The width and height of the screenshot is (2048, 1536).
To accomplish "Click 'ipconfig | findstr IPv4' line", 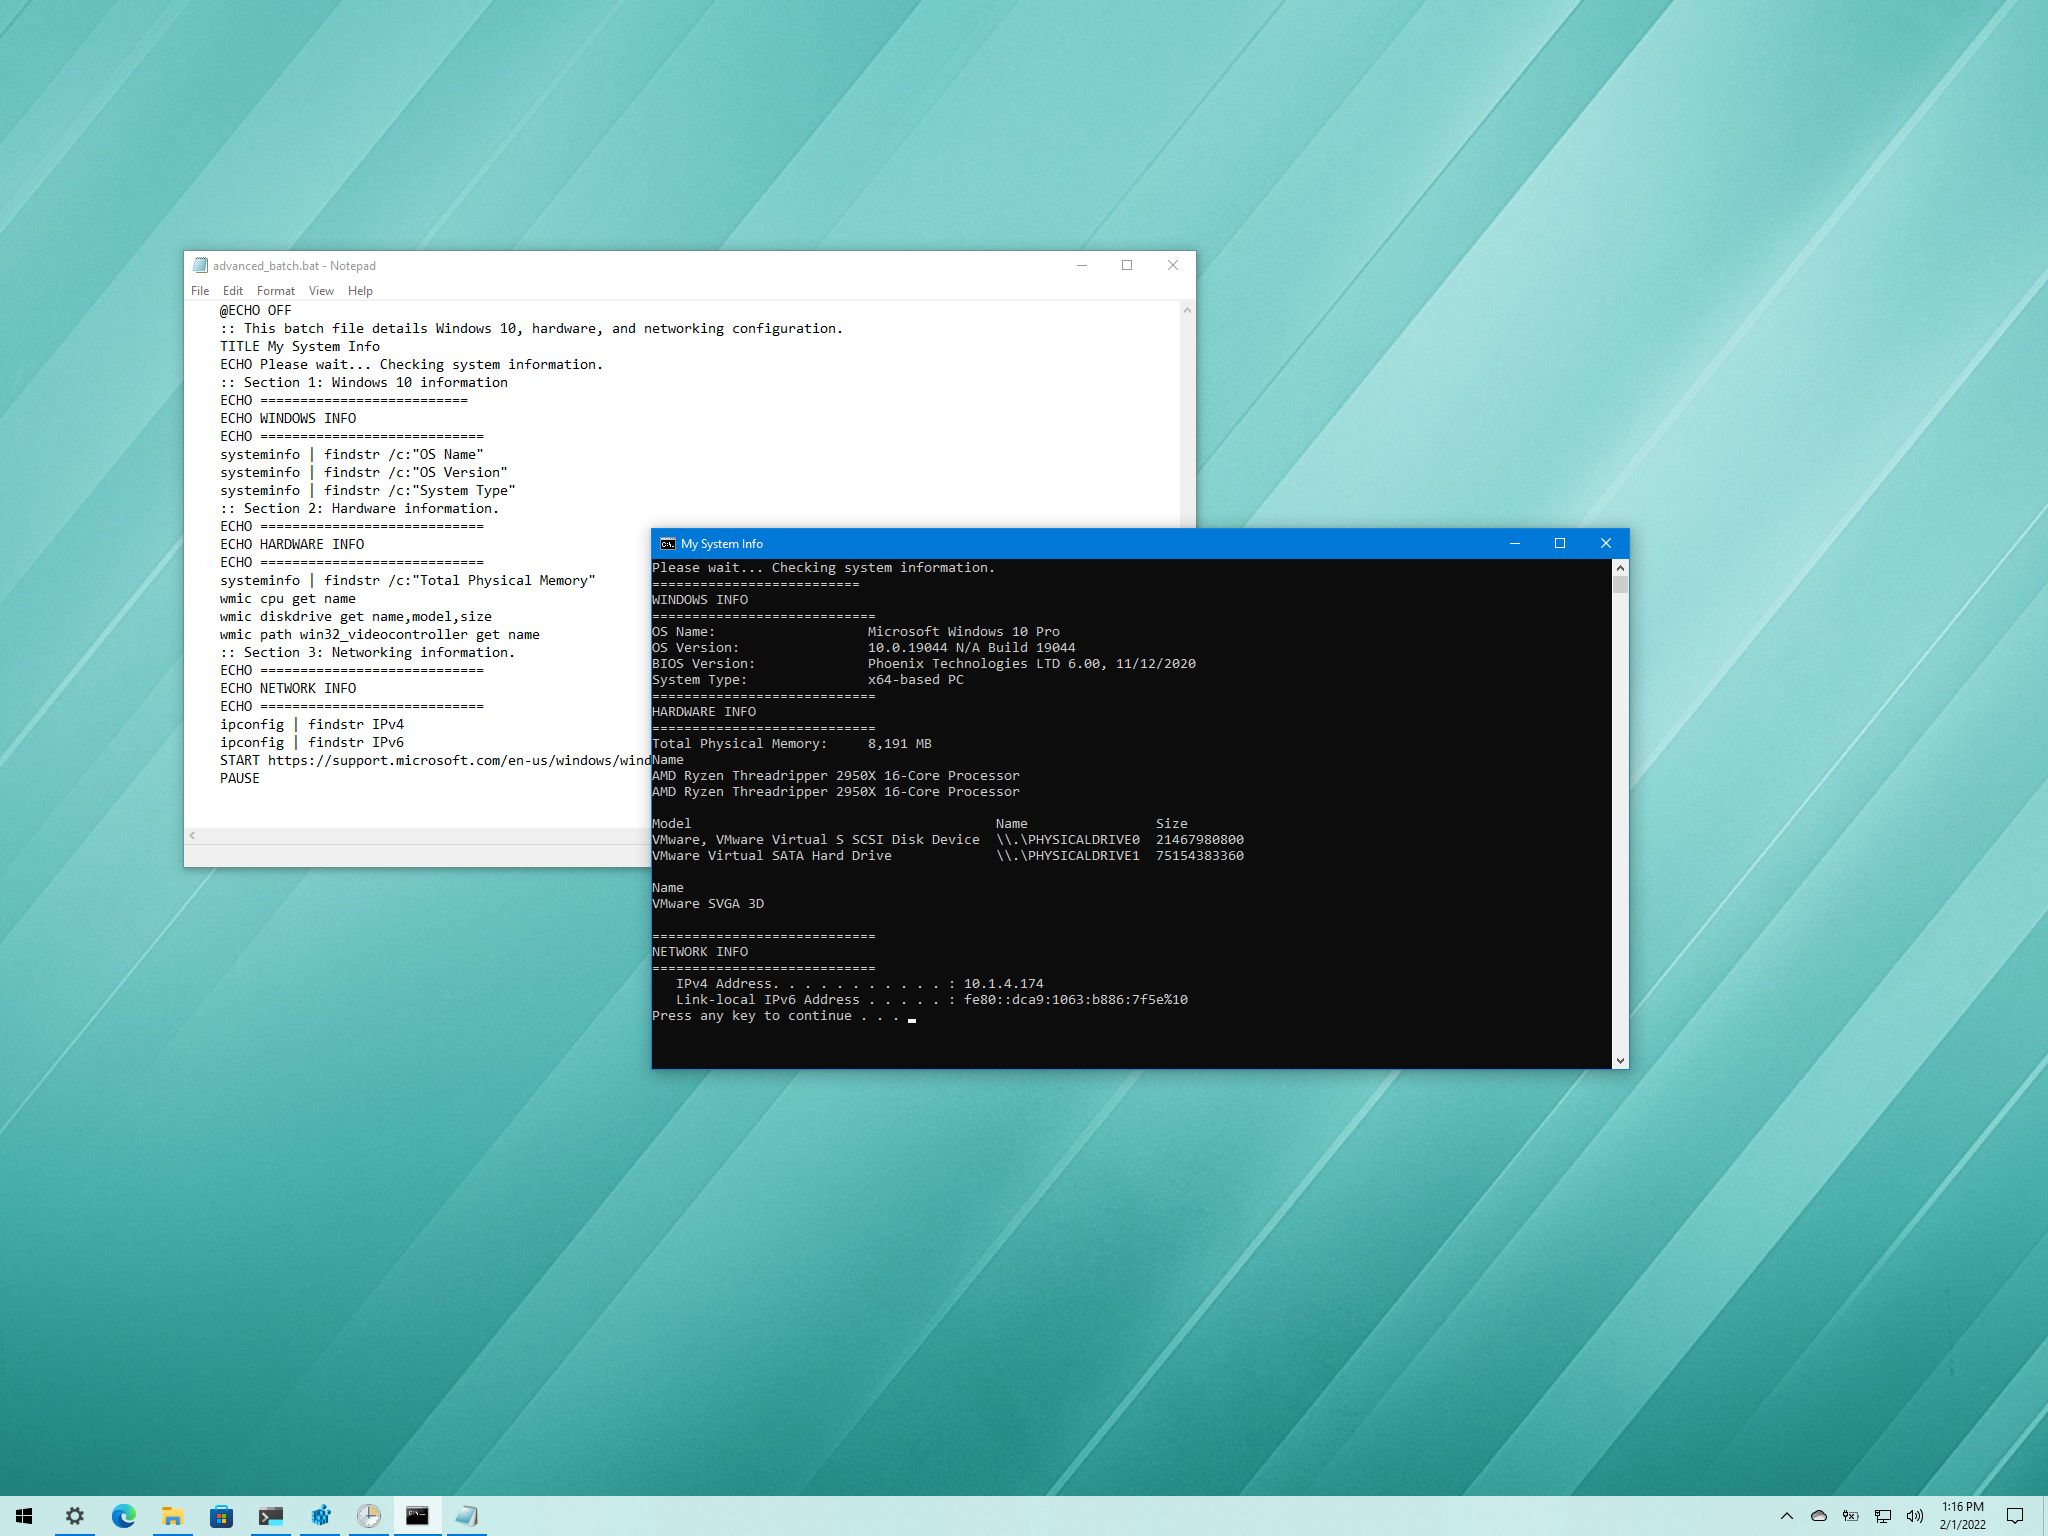I will (312, 724).
